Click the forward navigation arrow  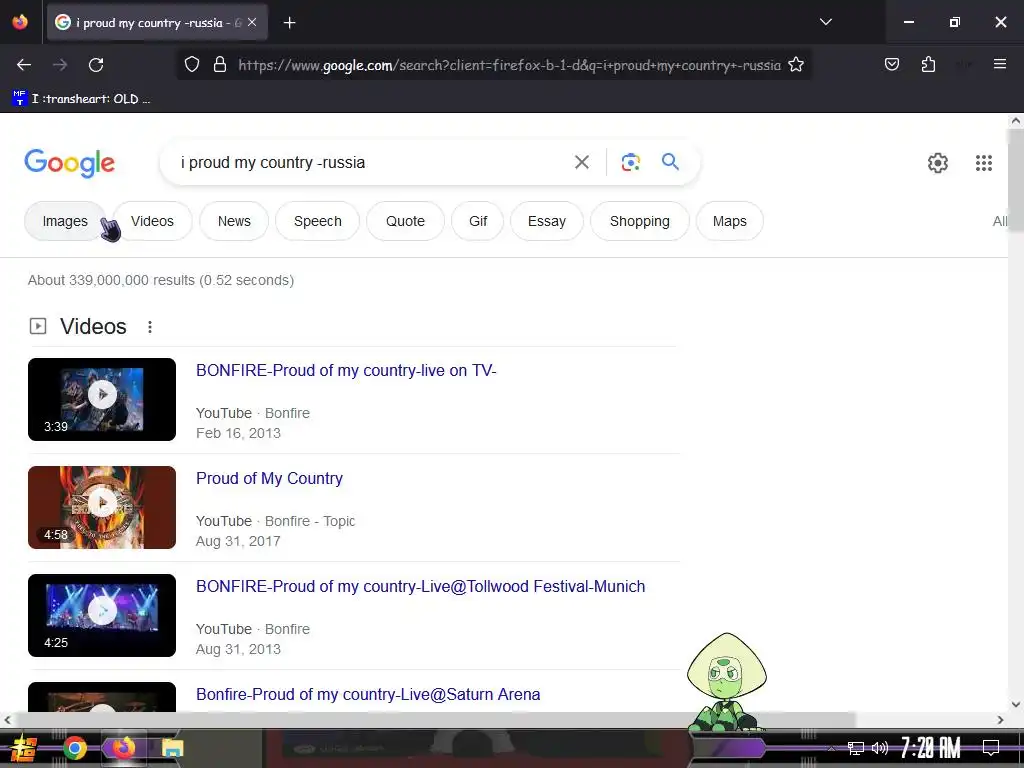60,65
